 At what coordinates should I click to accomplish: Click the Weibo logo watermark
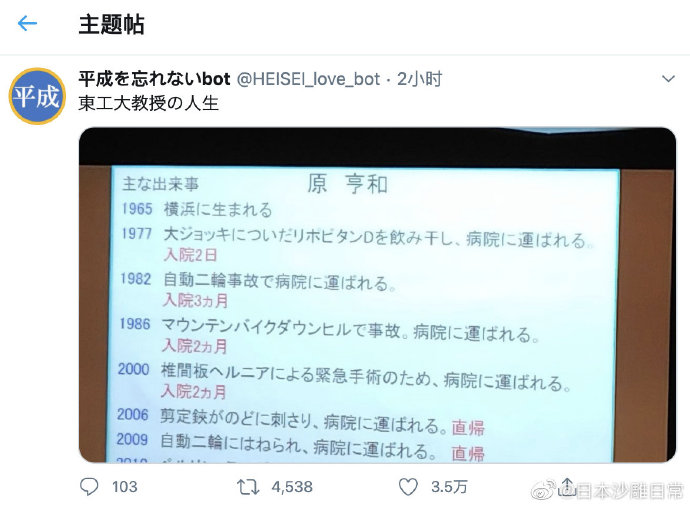[x=544, y=490]
